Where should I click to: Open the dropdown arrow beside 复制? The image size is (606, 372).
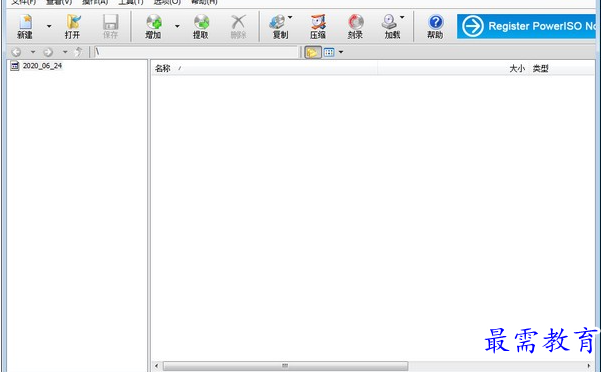pos(290,17)
